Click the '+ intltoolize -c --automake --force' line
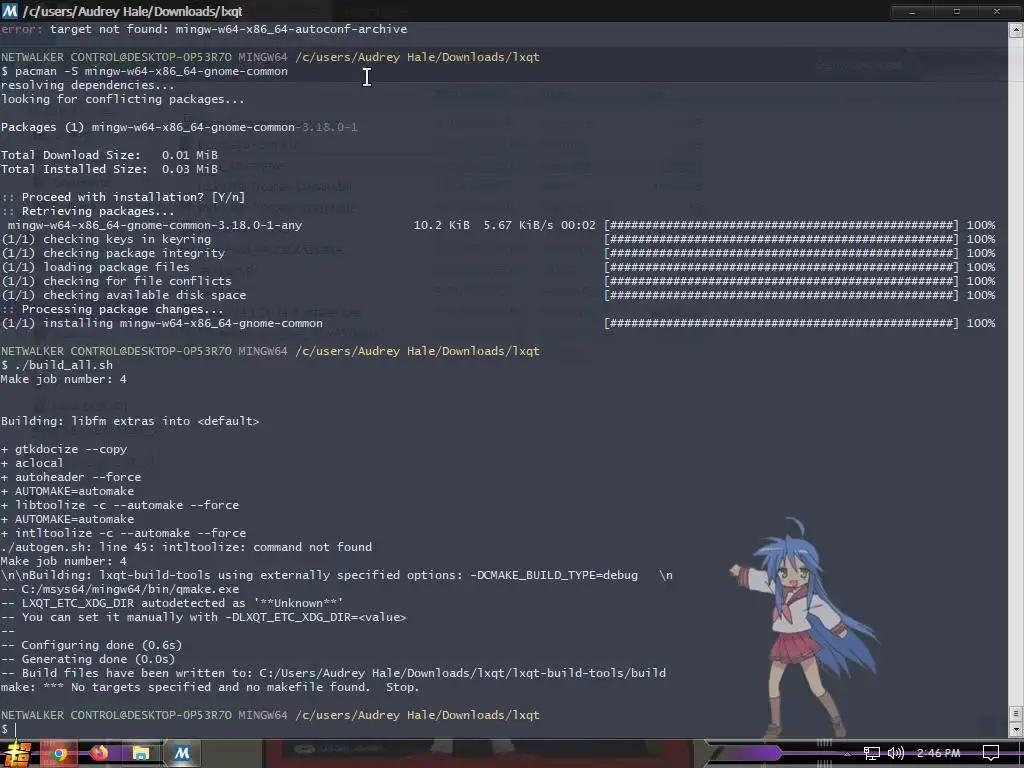Screen dimensions: 1024x768 point(123,534)
